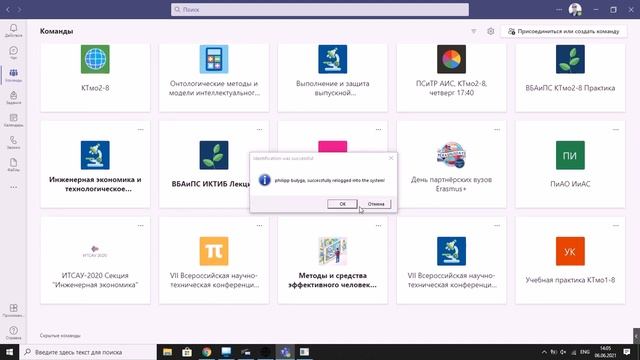Open the Activity bell in the sidebar
The width and height of the screenshot is (640, 360).
click(13, 30)
